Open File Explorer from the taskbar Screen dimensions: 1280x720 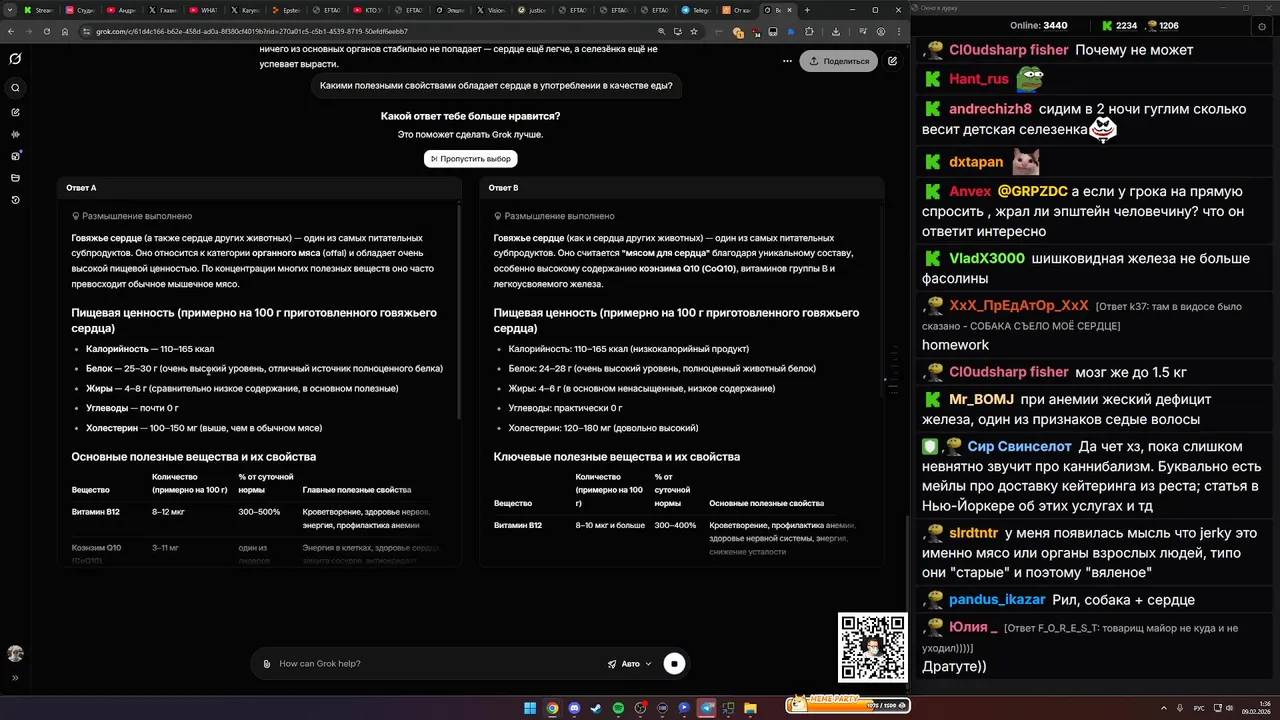(751, 708)
